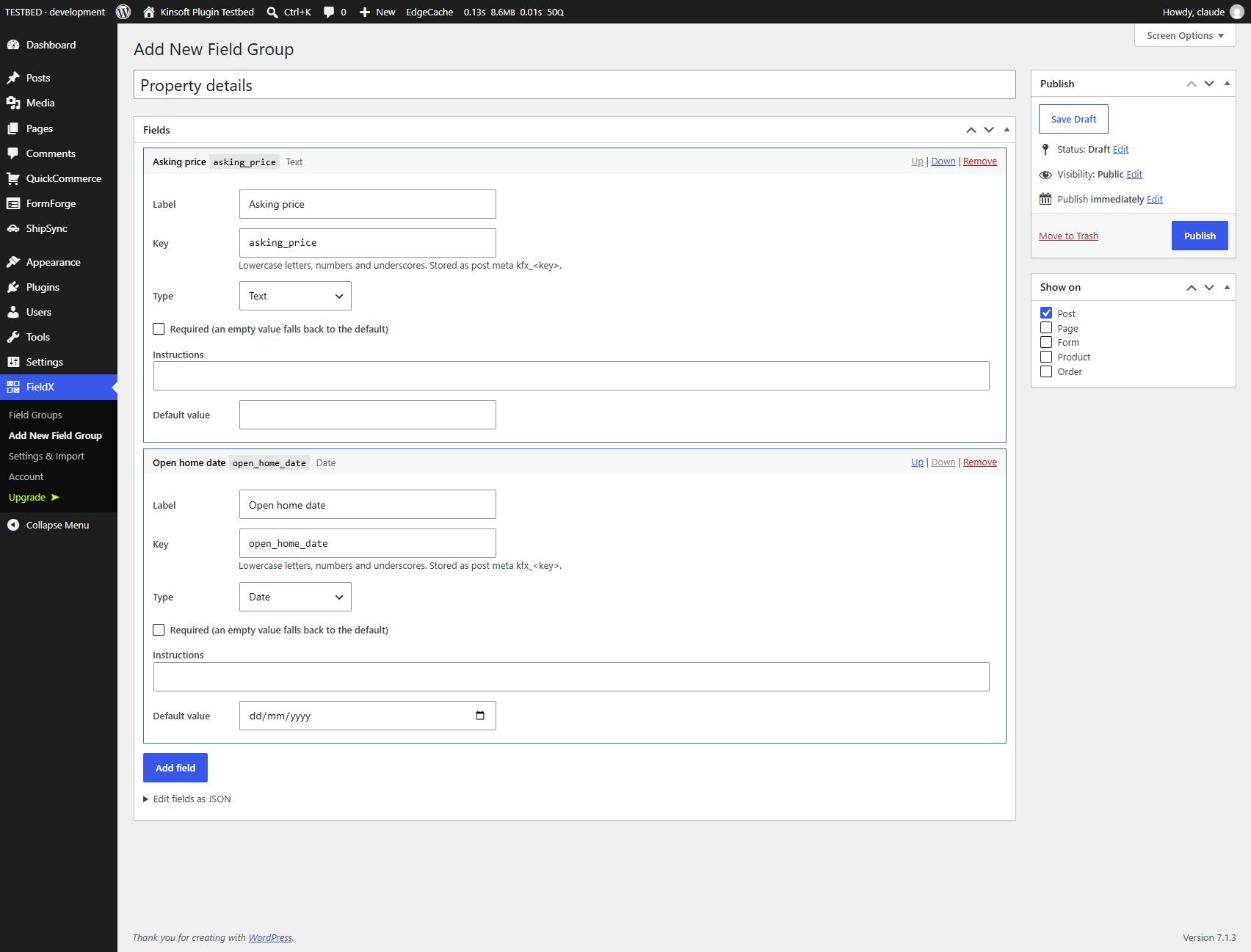Check Order in Show on
The image size is (1251, 952).
click(x=1046, y=371)
